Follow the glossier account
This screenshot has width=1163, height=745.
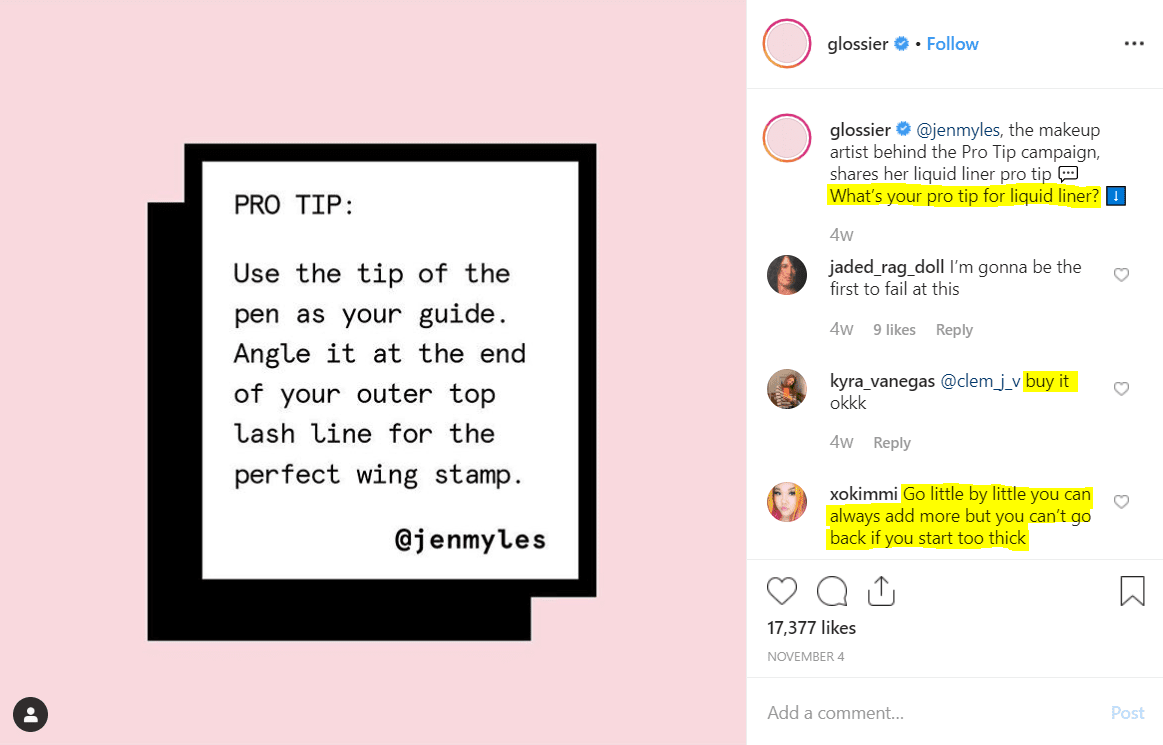point(952,44)
